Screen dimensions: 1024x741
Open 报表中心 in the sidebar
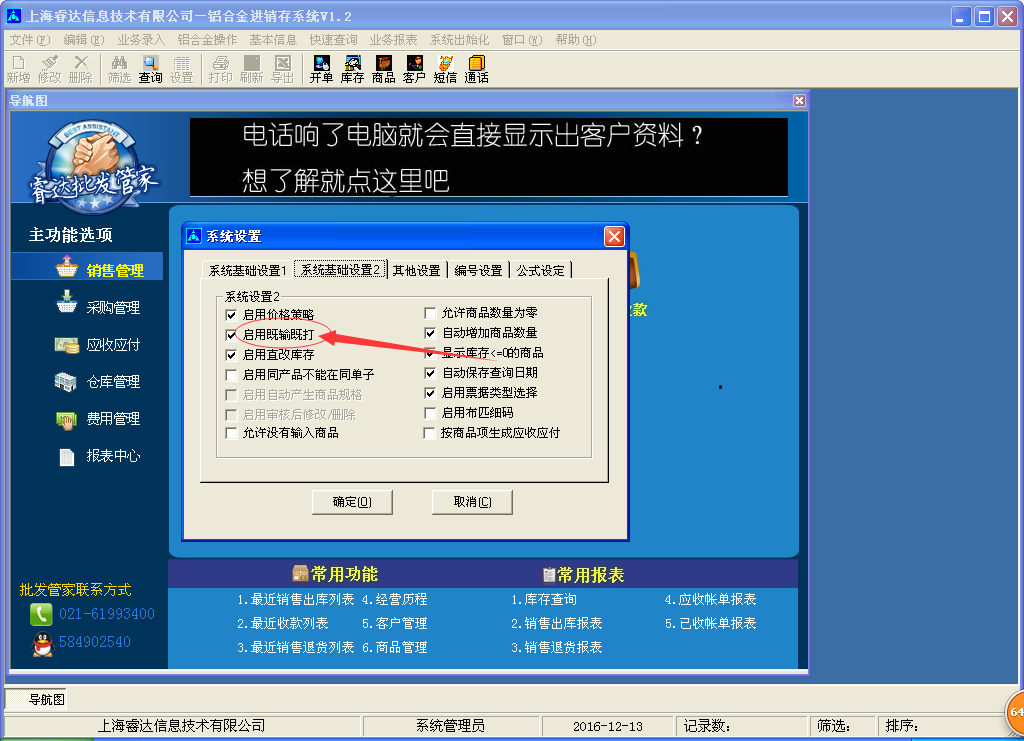(99, 456)
